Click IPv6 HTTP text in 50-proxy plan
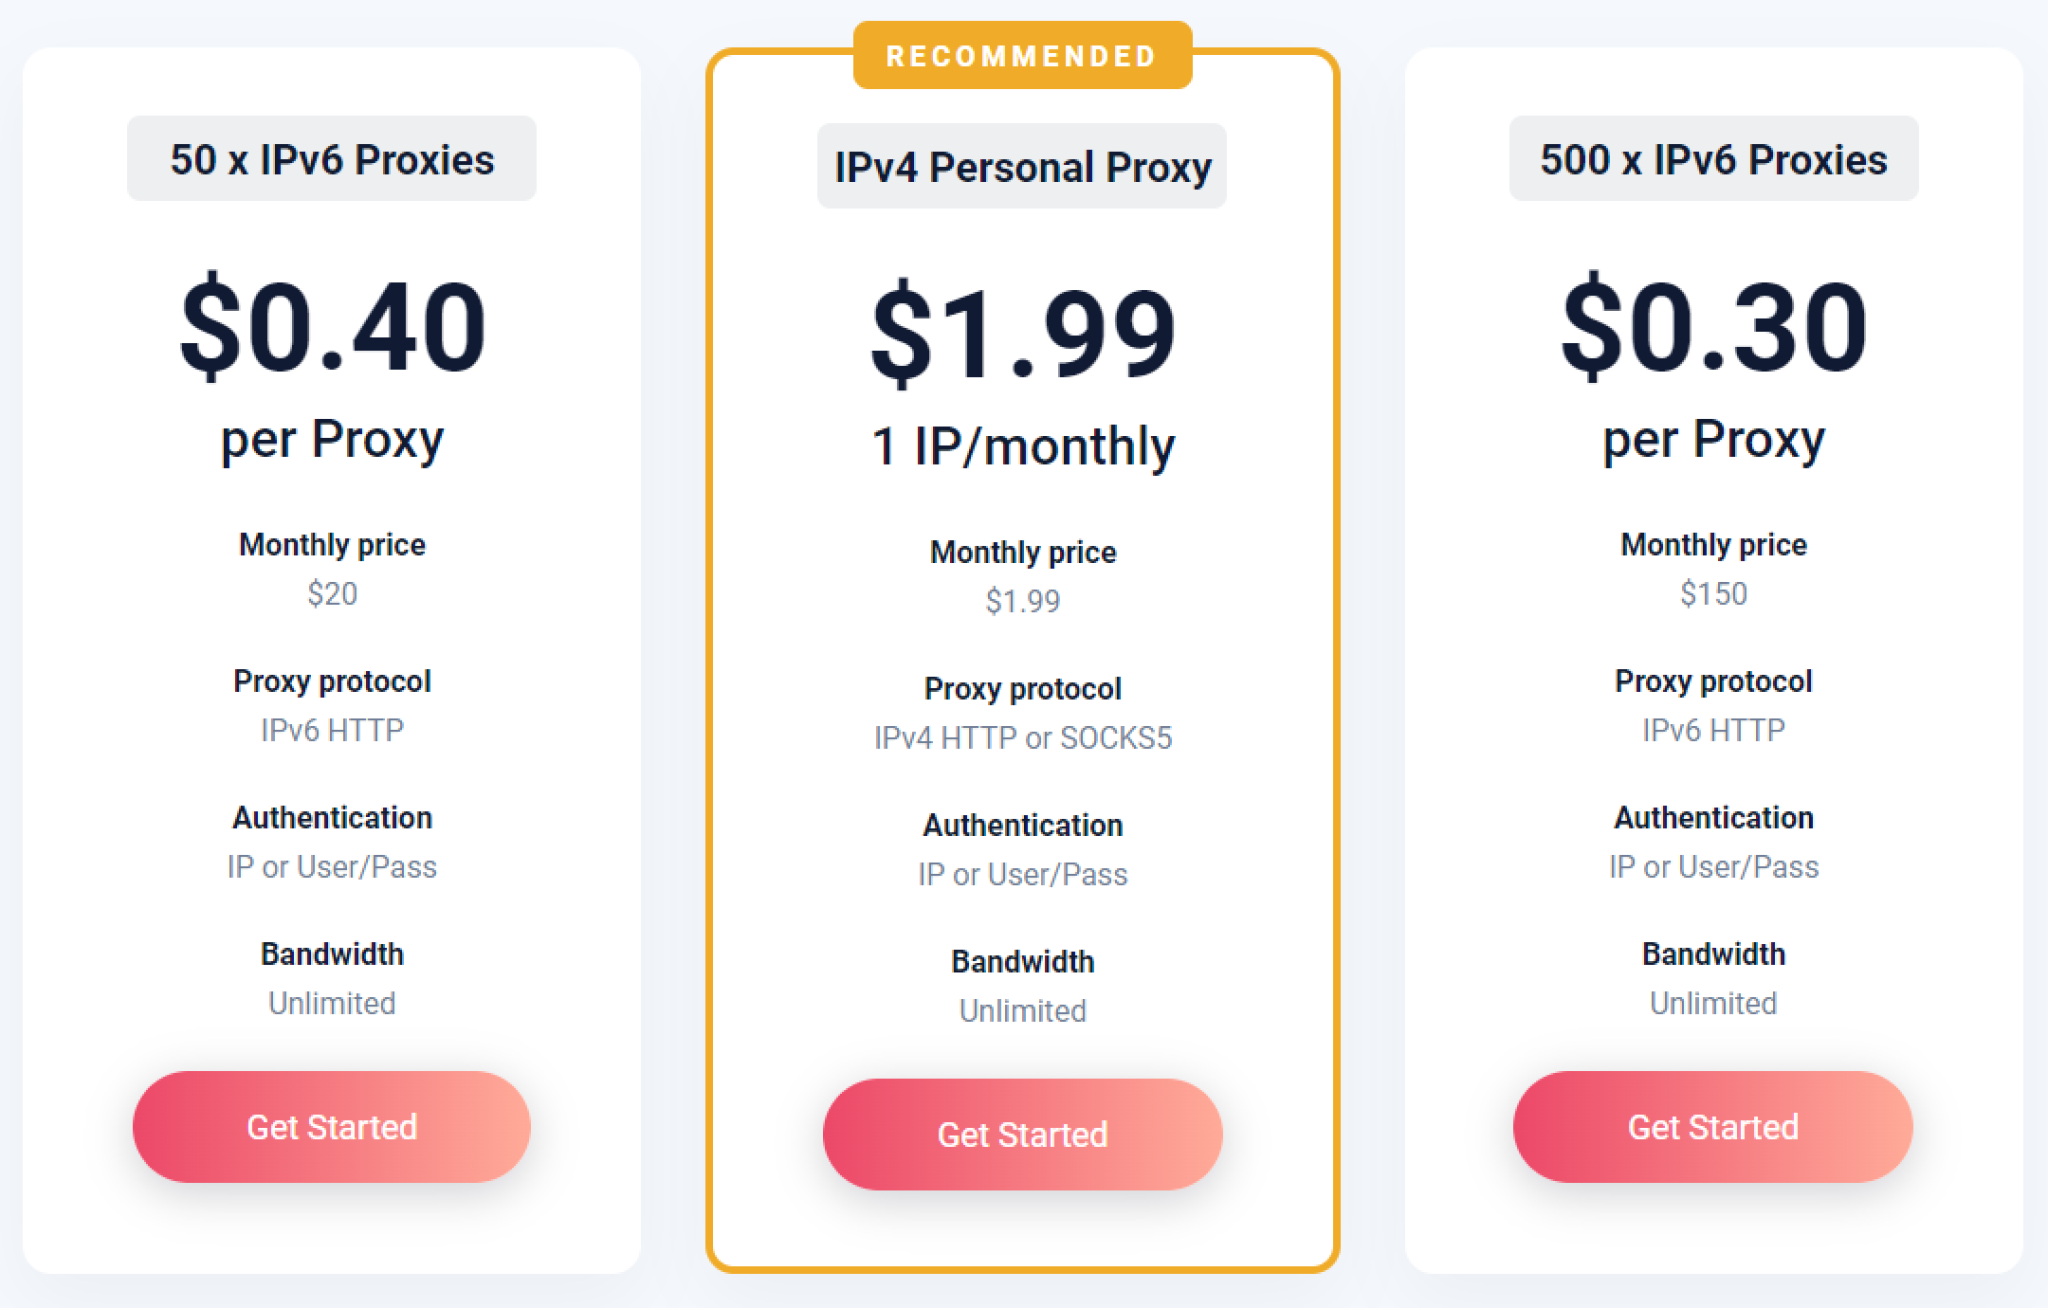Viewport: 2048px width, 1308px height. click(332, 730)
